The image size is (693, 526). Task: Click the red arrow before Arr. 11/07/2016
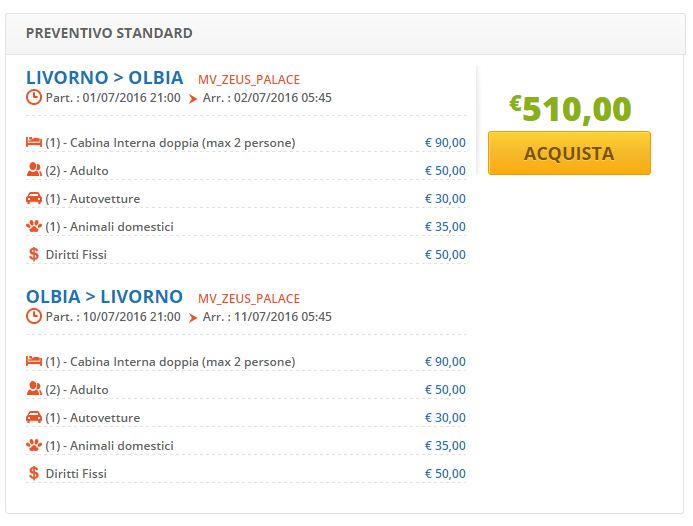click(x=193, y=318)
